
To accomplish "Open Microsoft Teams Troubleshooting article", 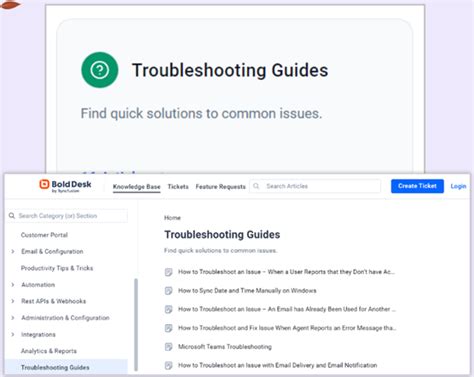I will (x=225, y=347).
